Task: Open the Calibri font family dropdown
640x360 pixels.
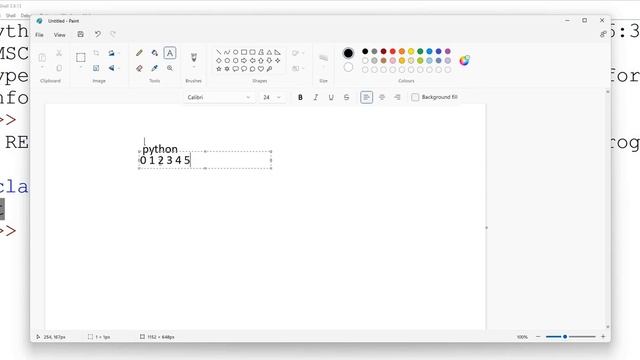Action: [x=219, y=97]
